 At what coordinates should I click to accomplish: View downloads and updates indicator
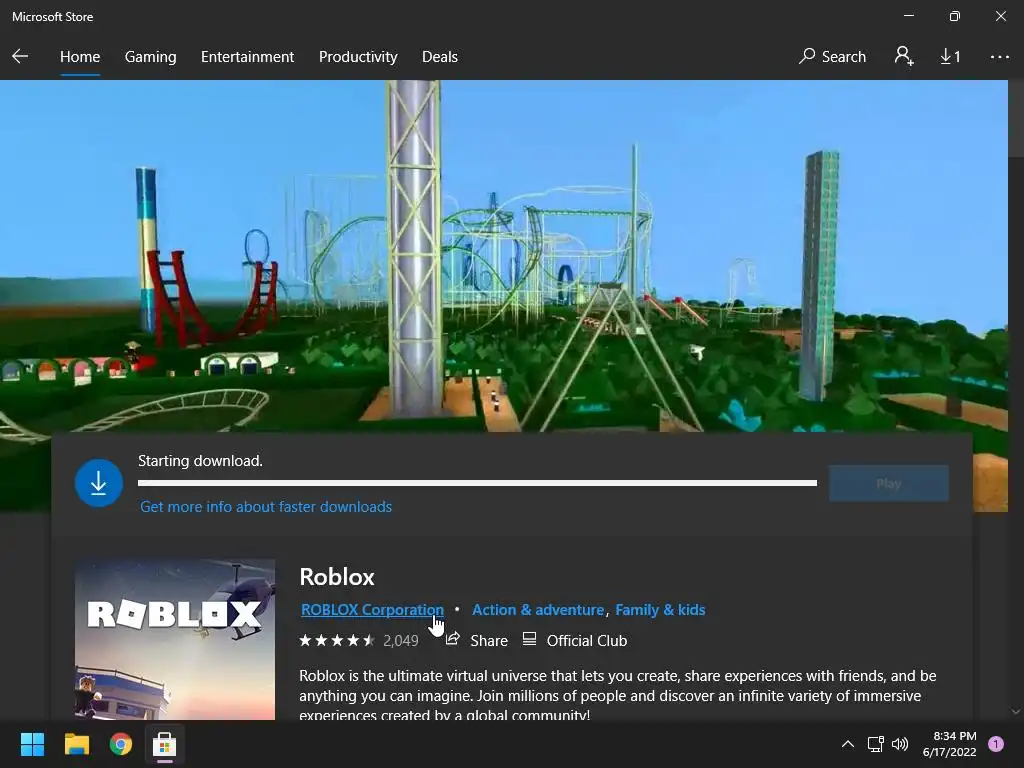pos(950,57)
